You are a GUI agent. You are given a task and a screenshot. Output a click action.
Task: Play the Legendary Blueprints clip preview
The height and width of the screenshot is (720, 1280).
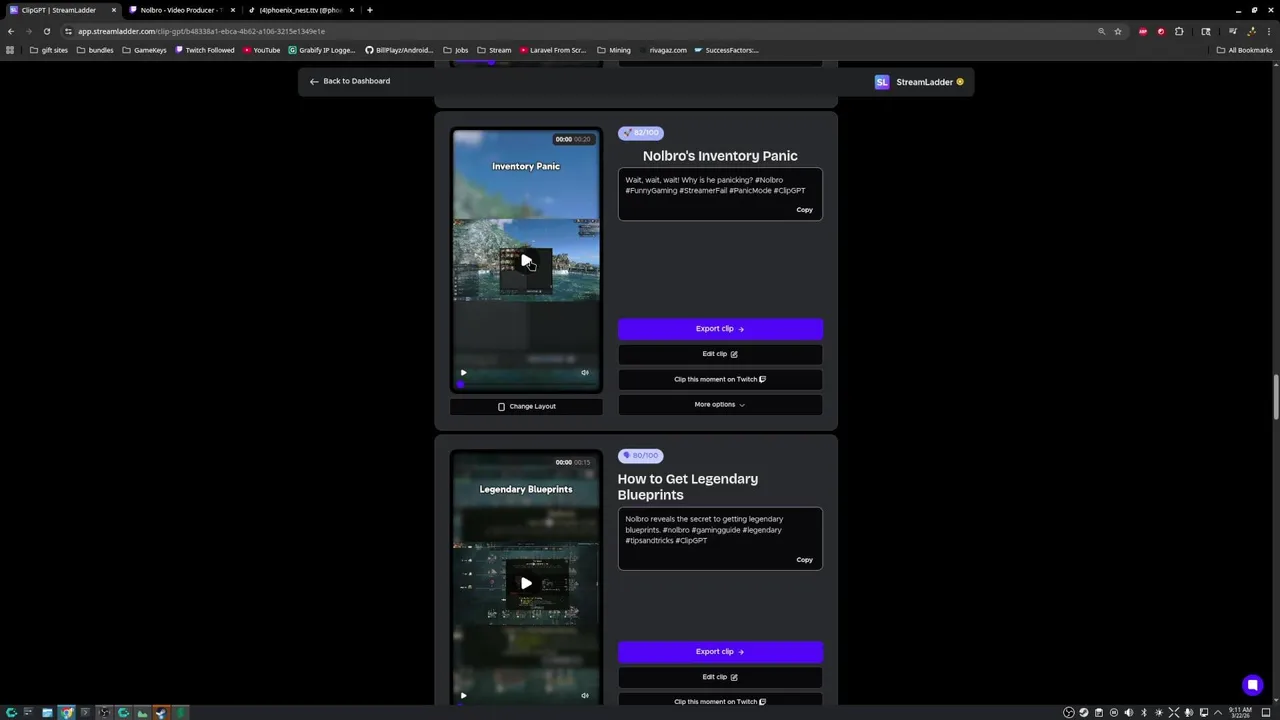[x=526, y=583]
